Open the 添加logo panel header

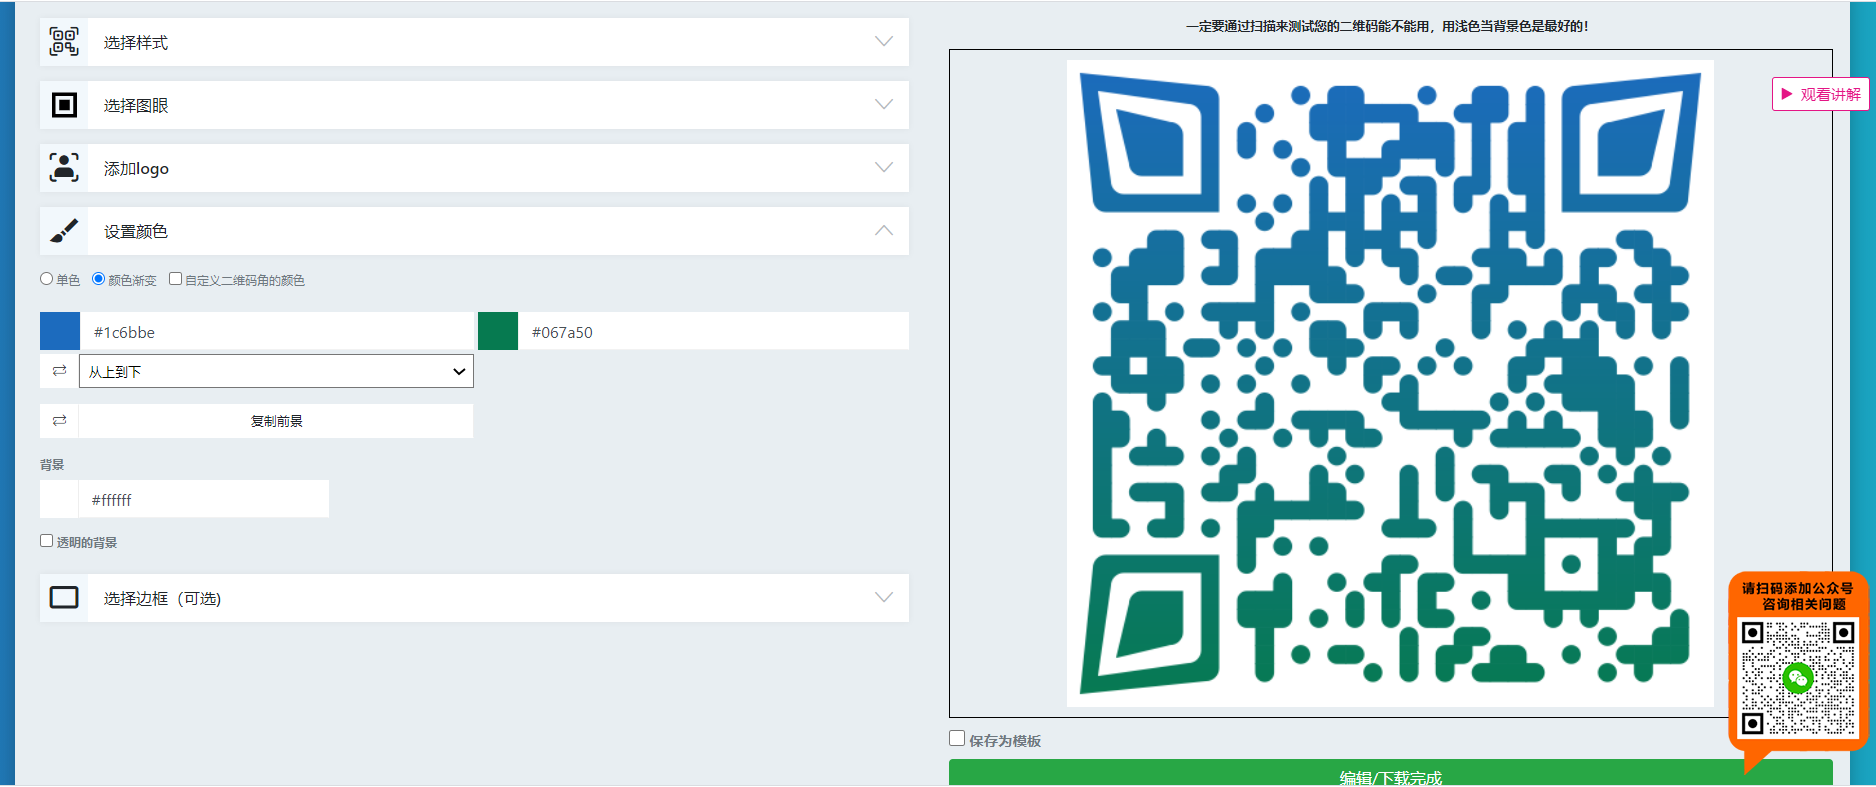[474, 168]
